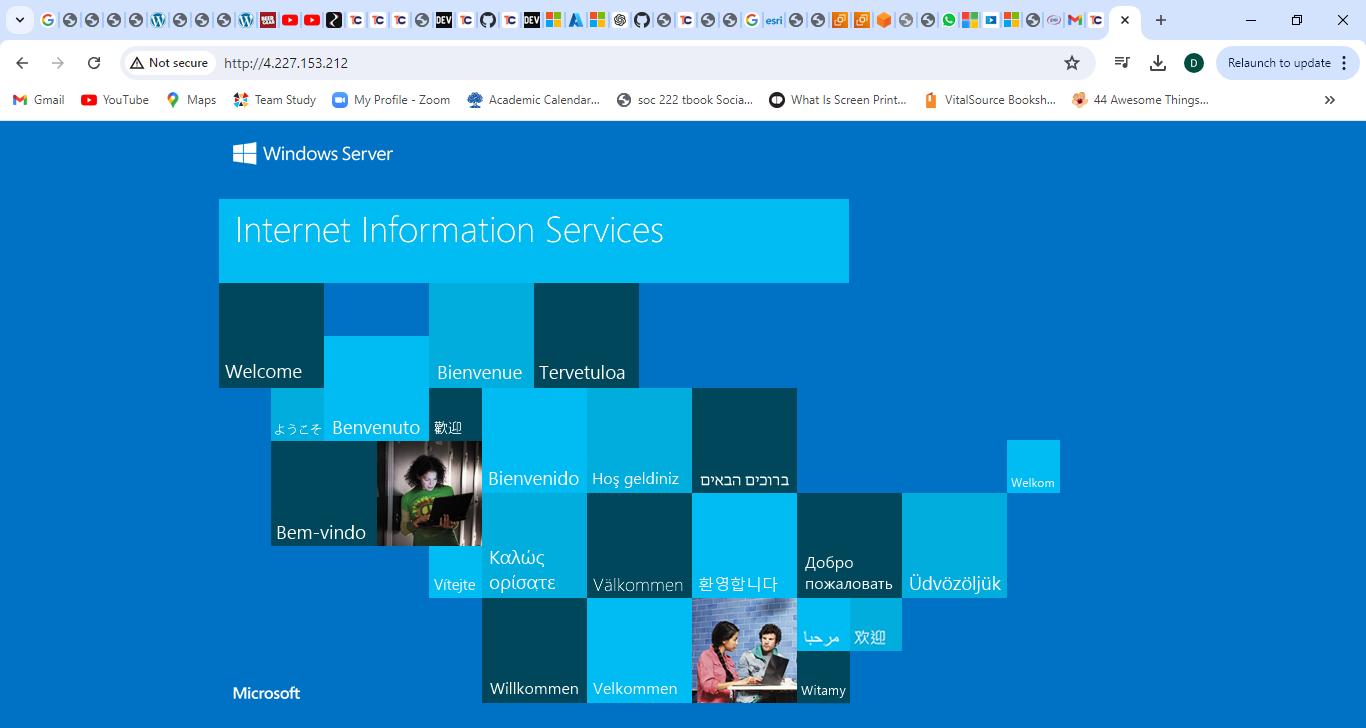
Task: Click the Bienvenue tile
Action: click(x=481, y=335)
